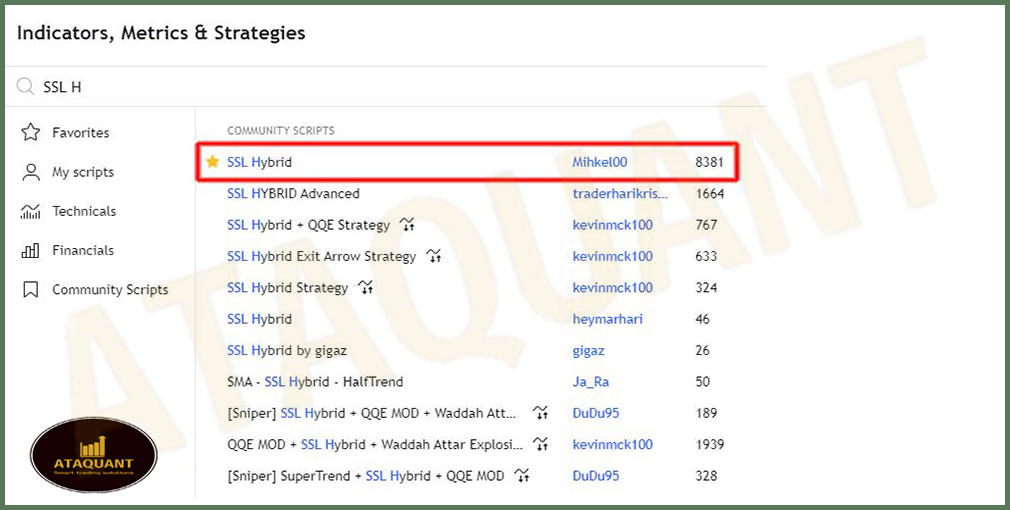Open author Mihkel00 profile
This screenshot has height=510, width=1010.
(x=600, y=162)
